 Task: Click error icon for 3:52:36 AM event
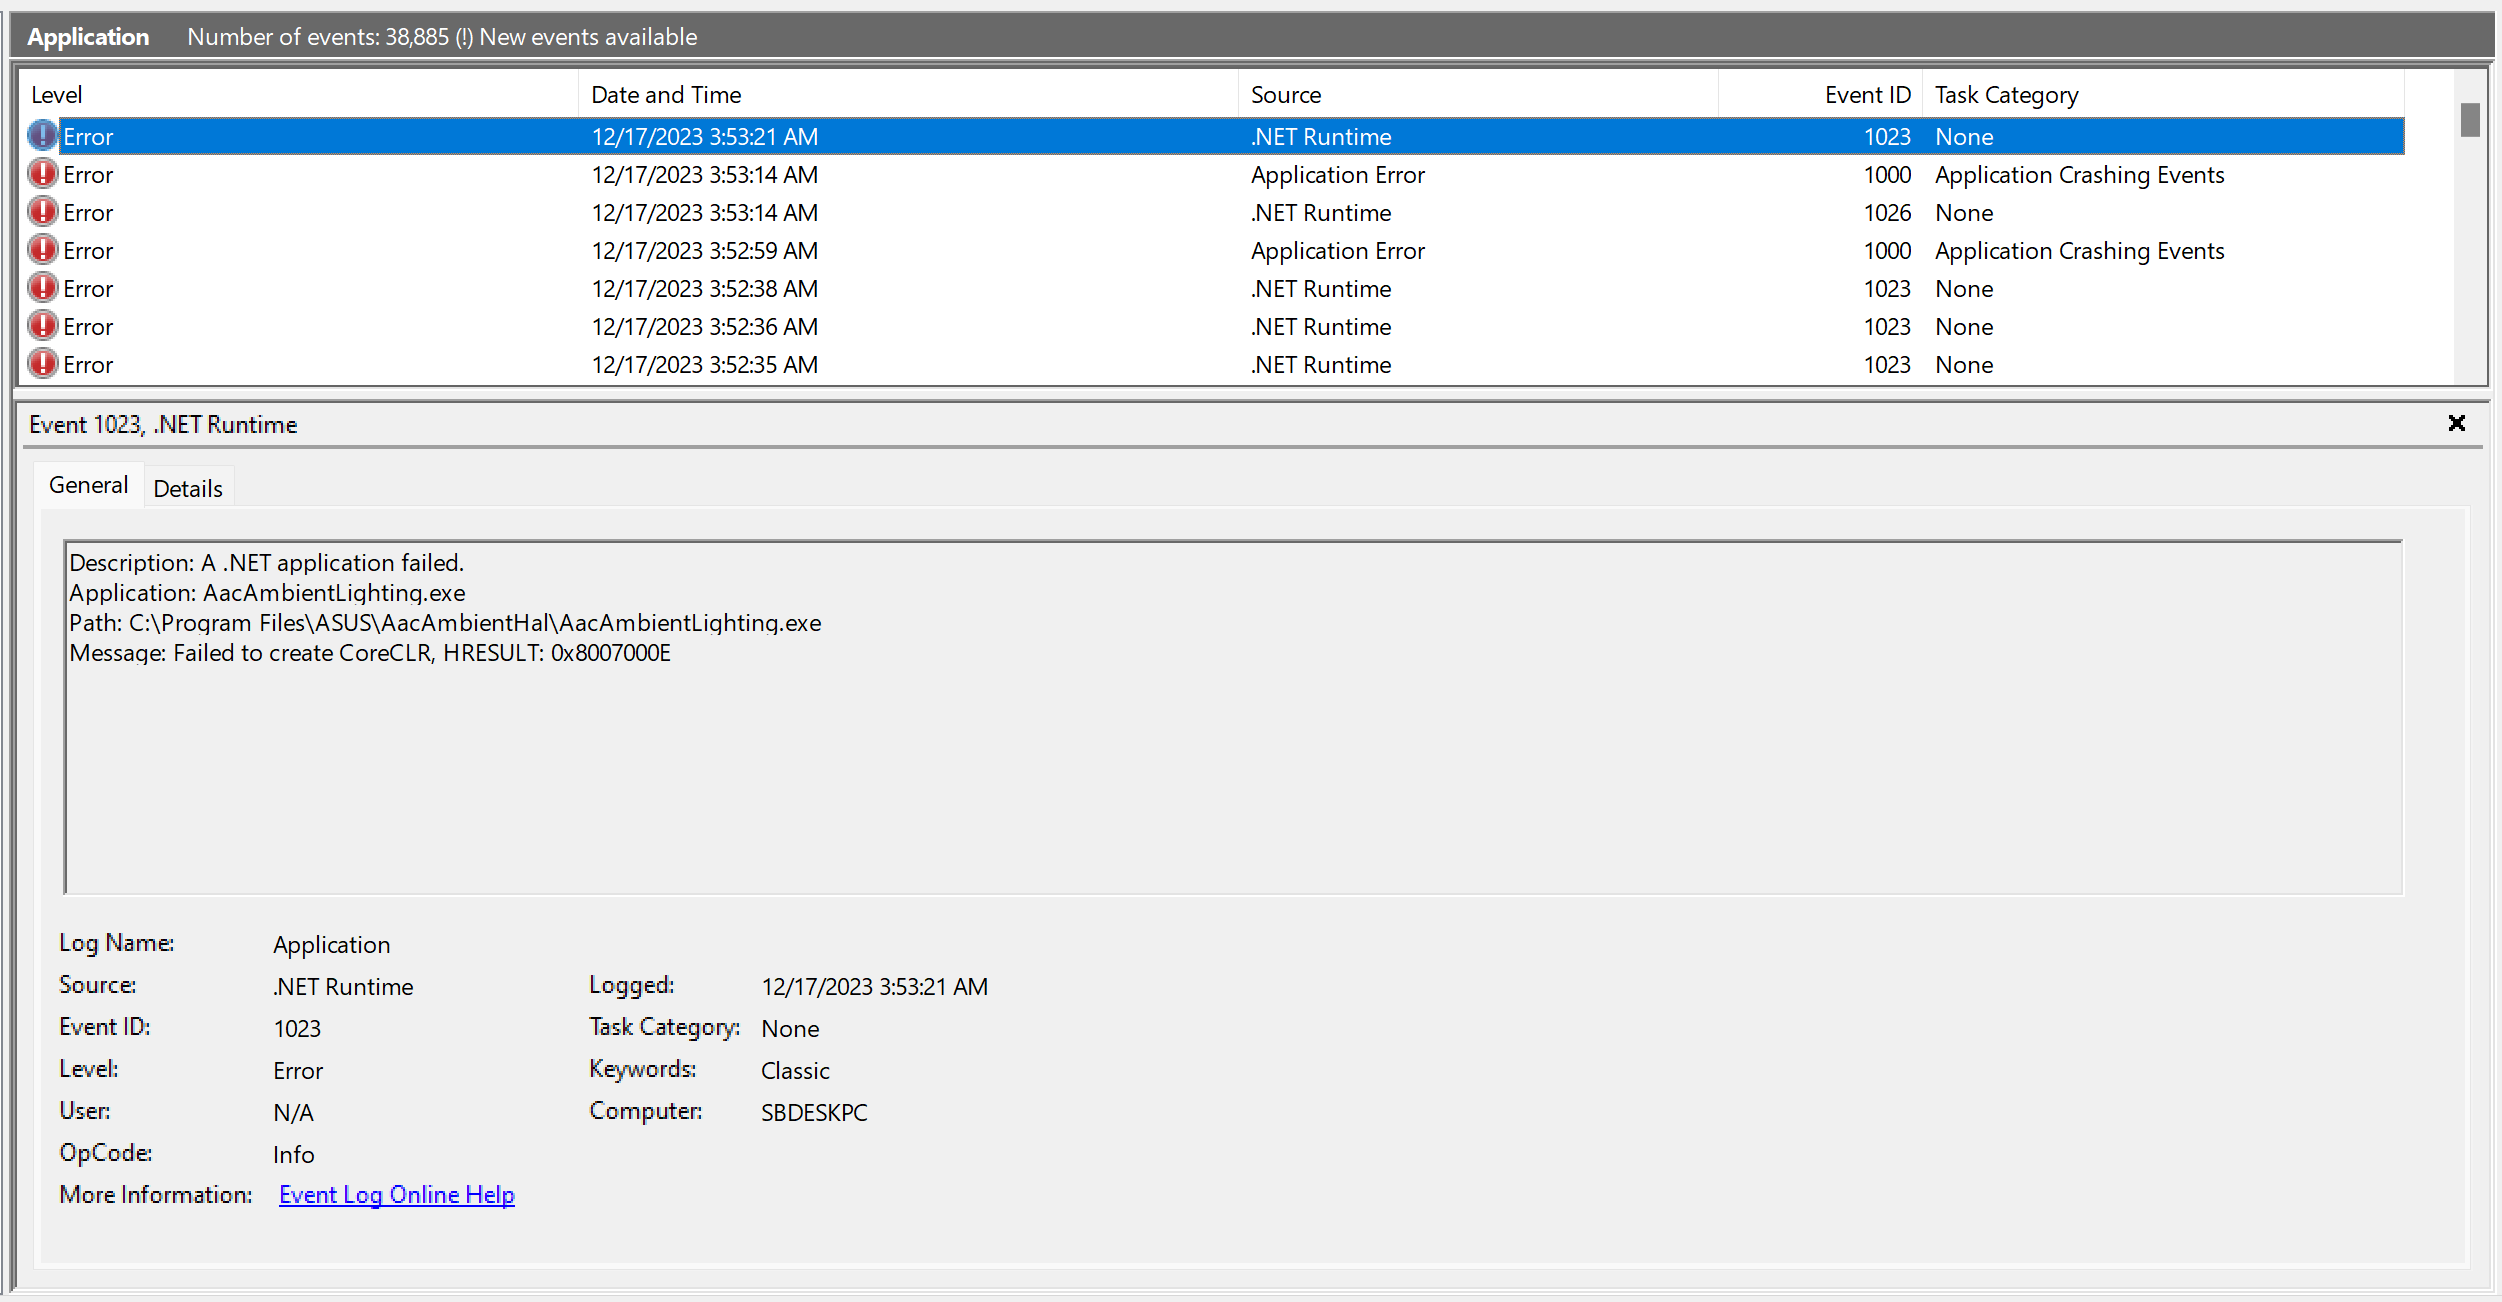click(x=43, y=326)
